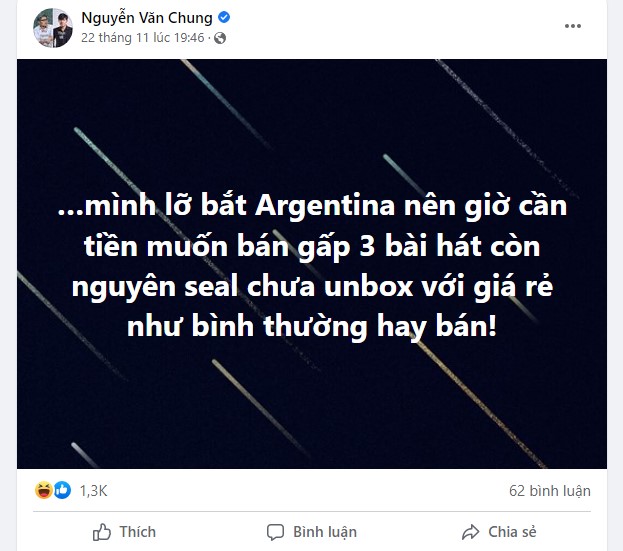This screenshot has height=551, width=623.
Task: Click the text 'nguyên seal chưa unbox'
Action: (x=242, y=286)
